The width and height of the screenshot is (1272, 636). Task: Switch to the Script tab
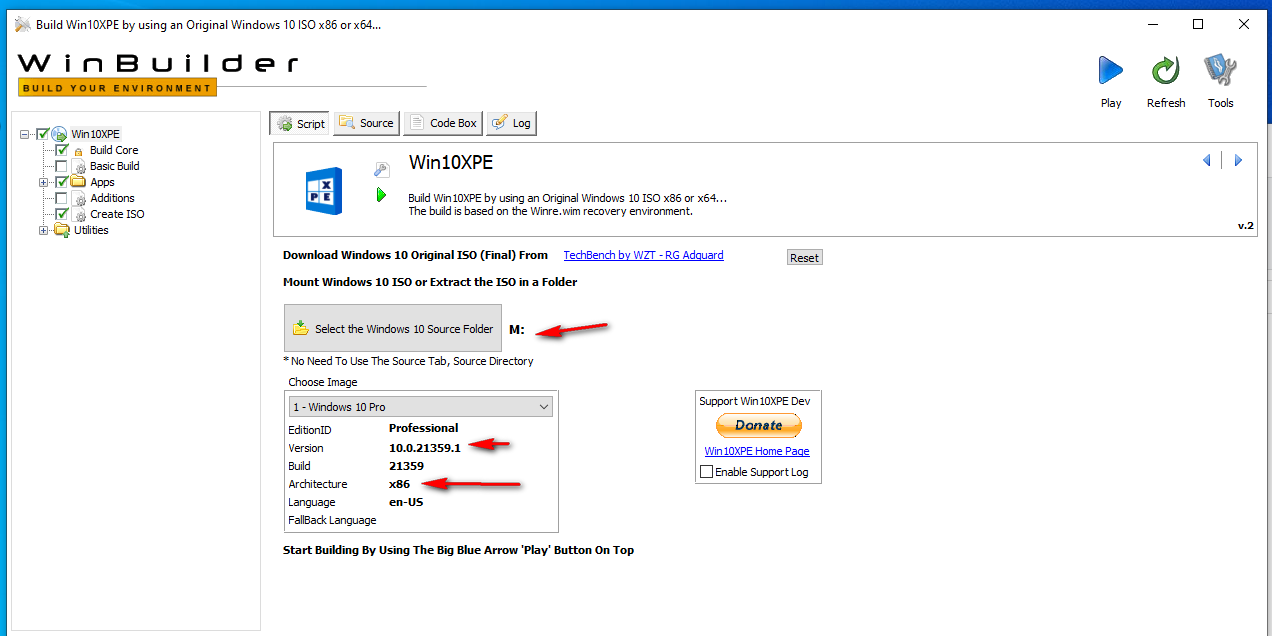[x=299, y=123]
